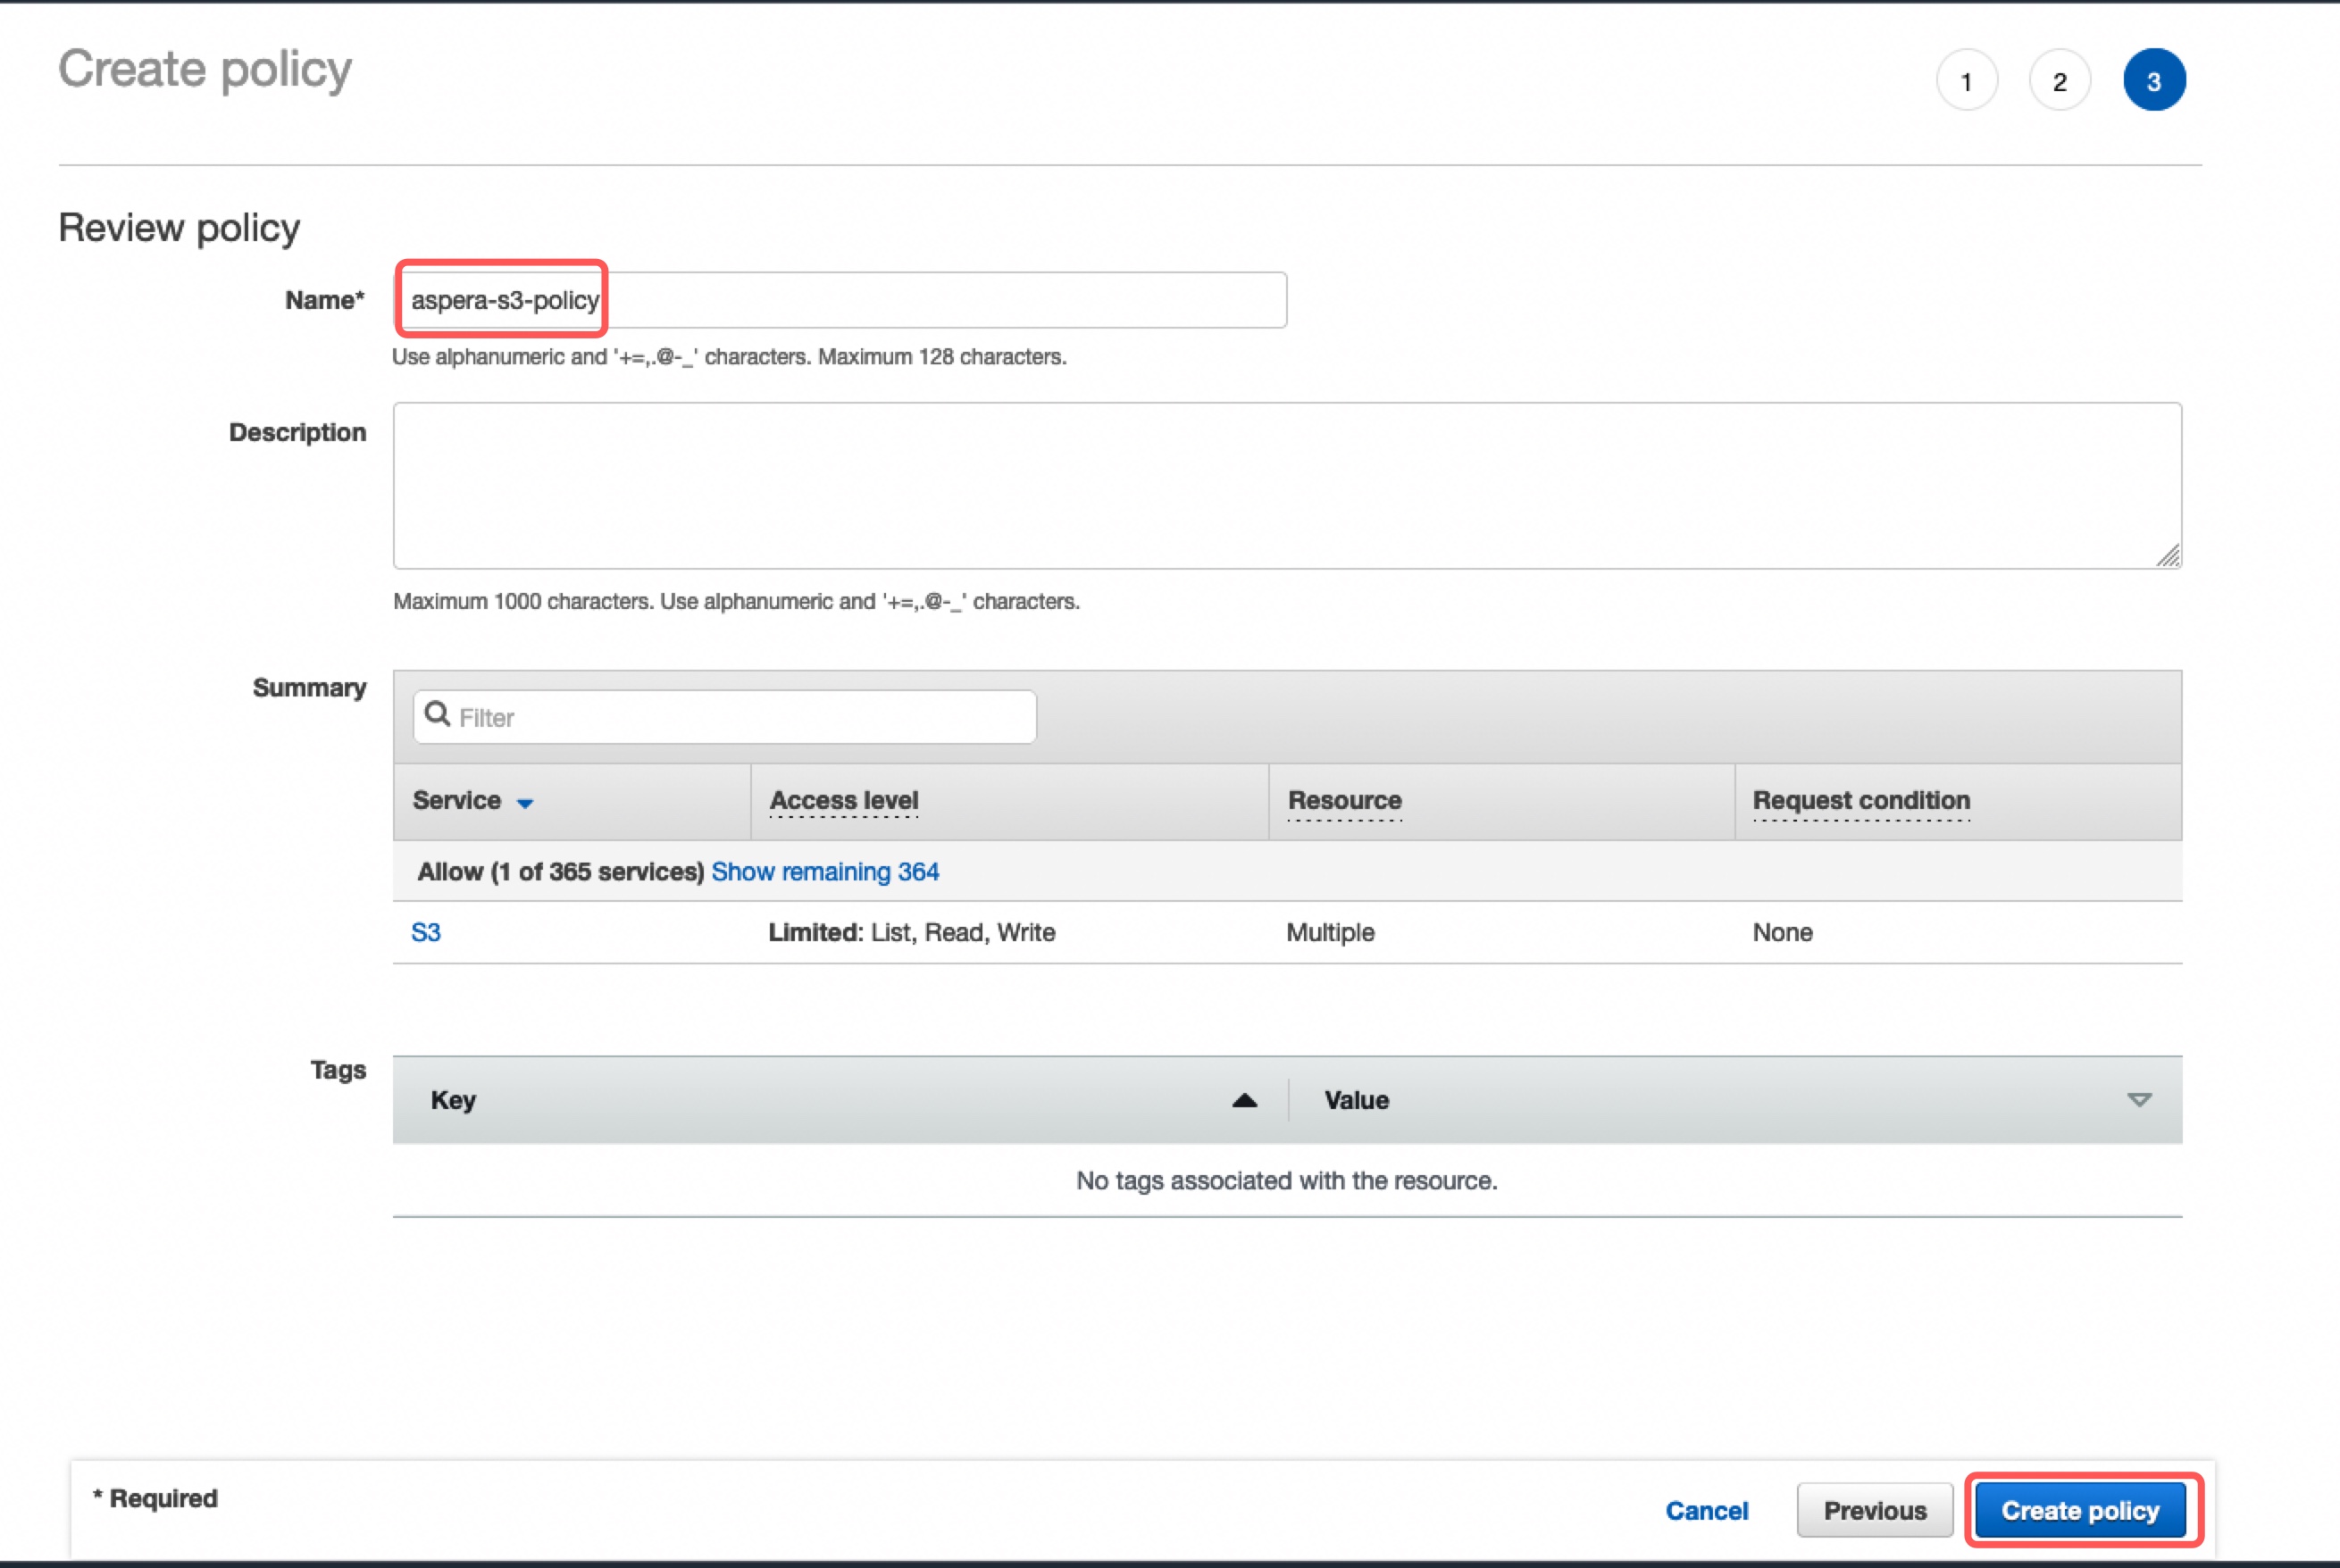2340x1568 pixels.
Task: Click 'No tags associated with the resource.' text
Action: click(x=1287, y=1181)
